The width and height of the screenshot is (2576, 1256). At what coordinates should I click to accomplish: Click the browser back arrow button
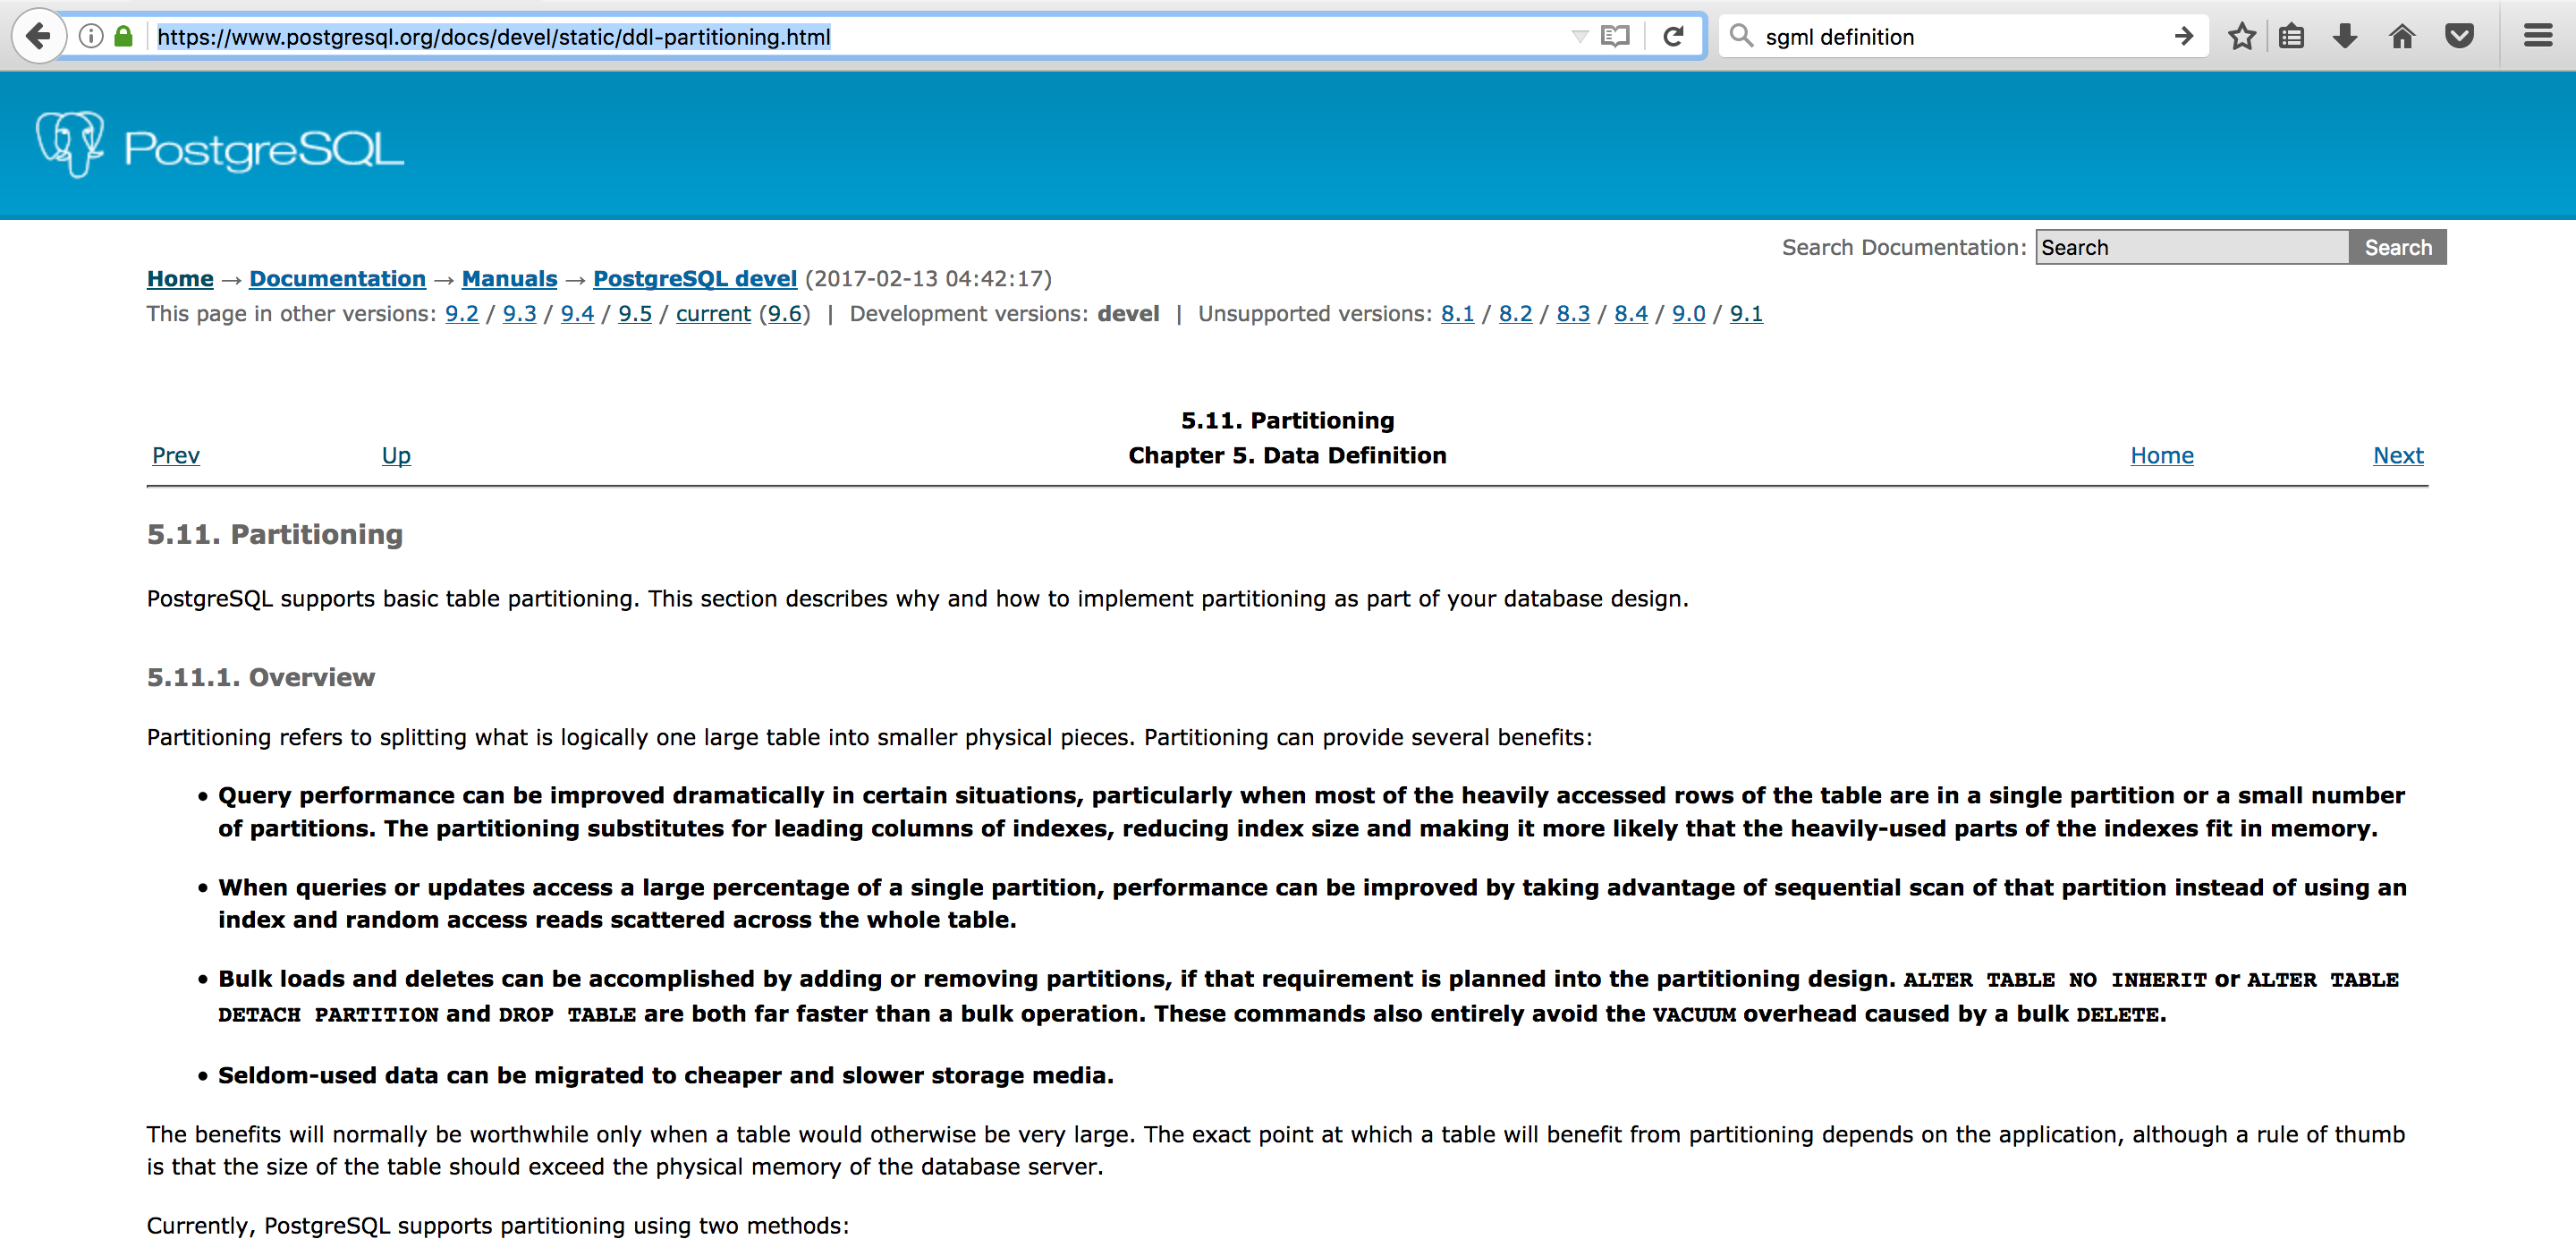click(x=38, y=37)
